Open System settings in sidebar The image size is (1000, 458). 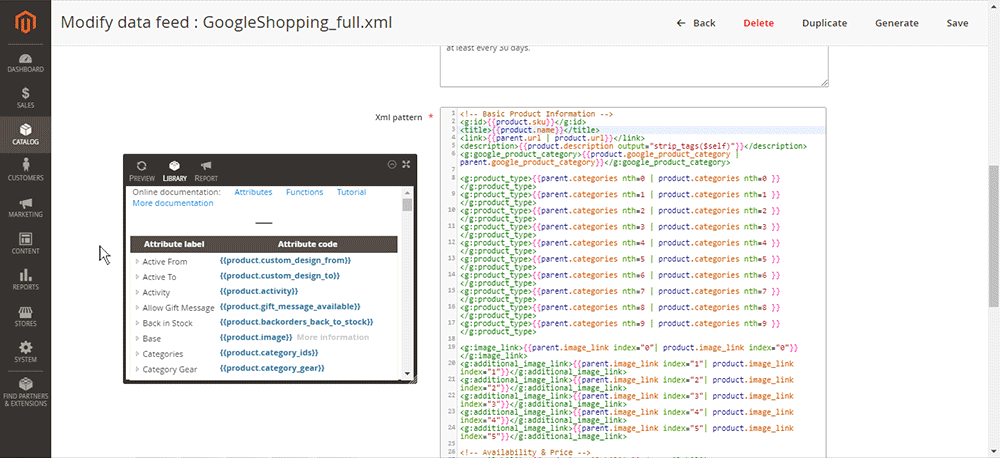click(x=25, y=353)
